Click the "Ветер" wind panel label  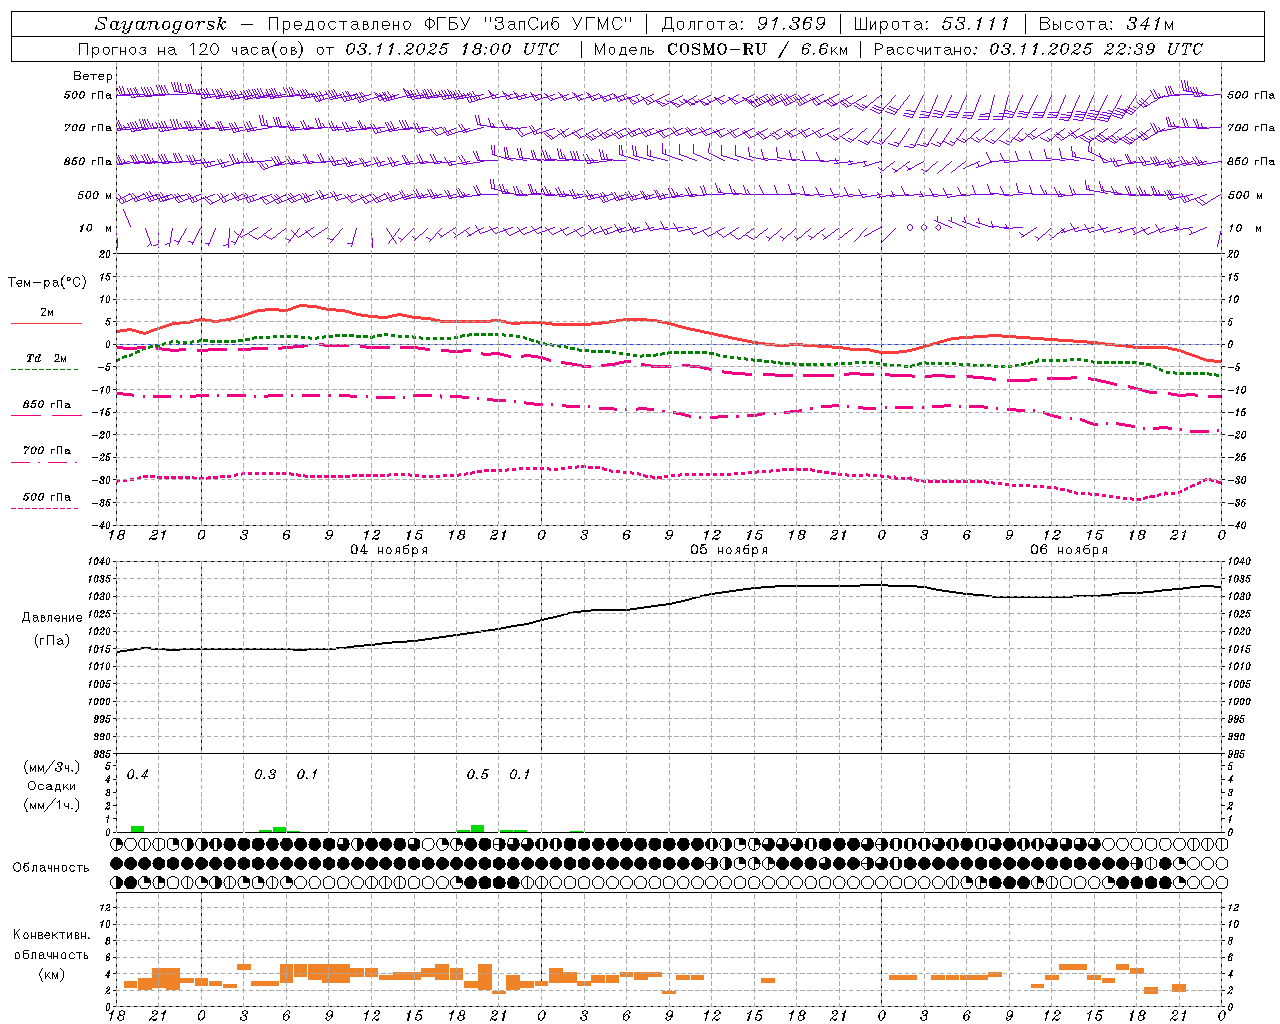pos(93,76)
